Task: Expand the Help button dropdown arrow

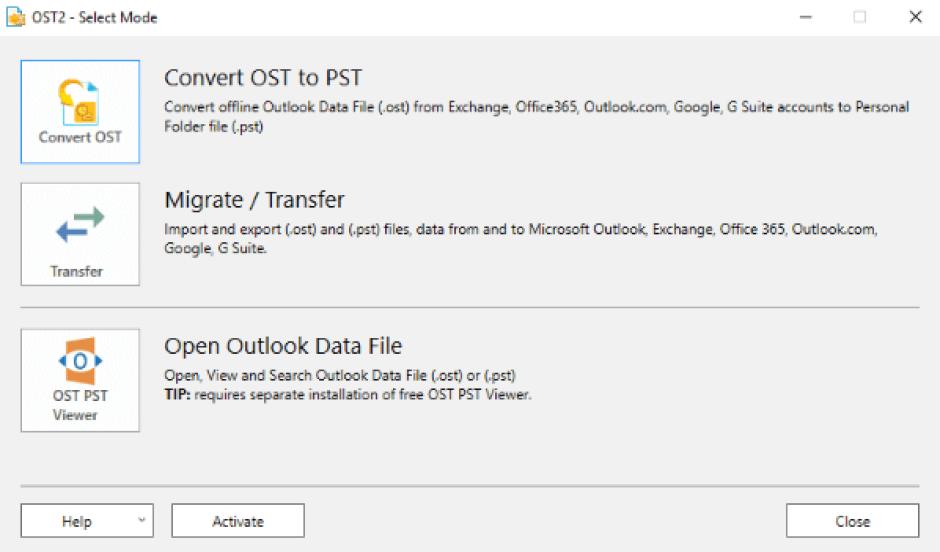Action: pyautogui.click(x=140, y=521)
